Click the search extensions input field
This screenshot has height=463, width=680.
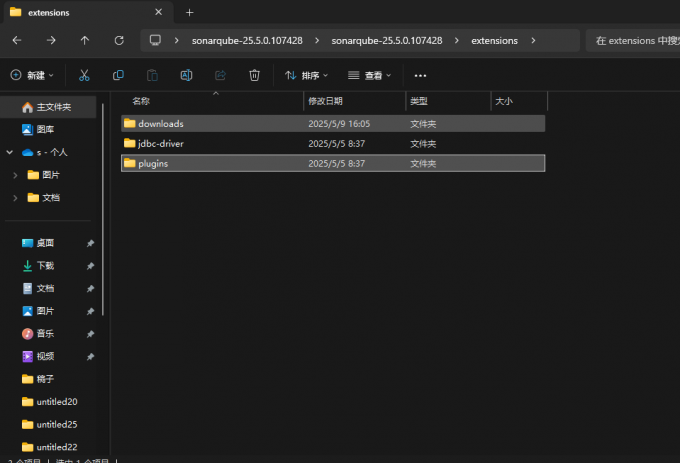633,40
